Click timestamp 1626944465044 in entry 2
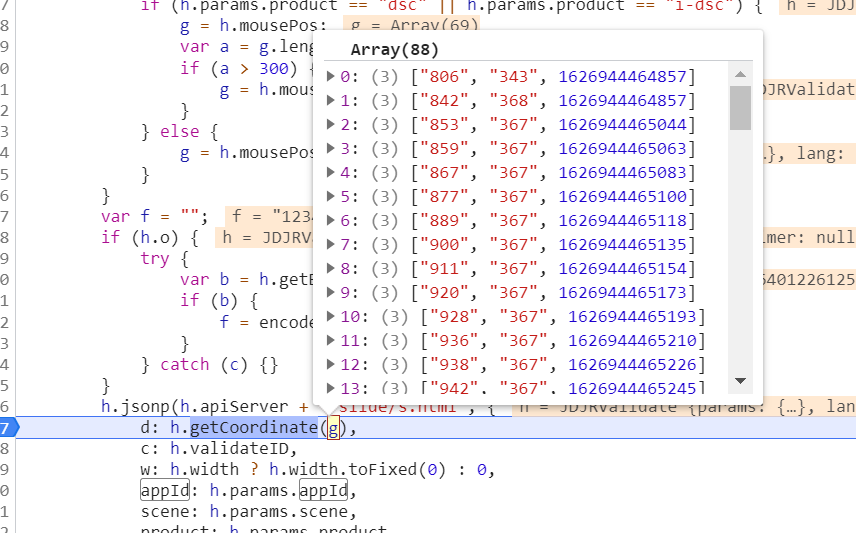This screenshot has height=533, width=856. tap(622, 125)
